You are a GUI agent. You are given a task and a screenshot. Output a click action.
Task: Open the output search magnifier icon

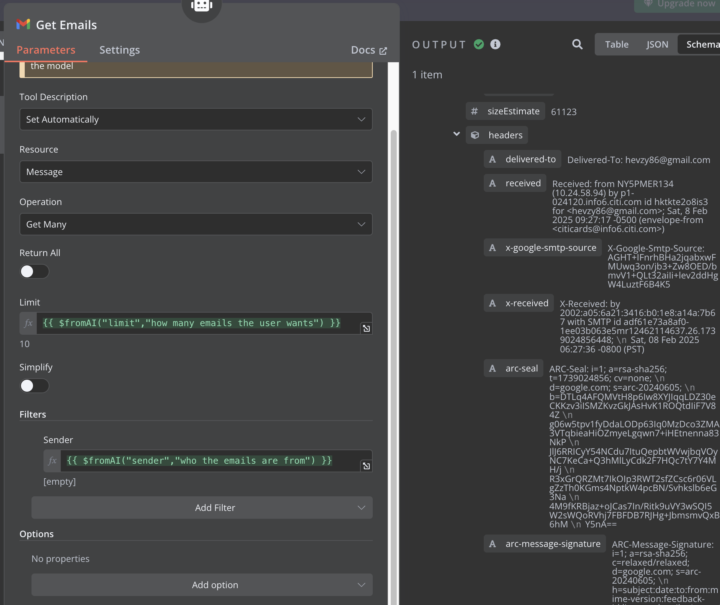tap(577, 44)
